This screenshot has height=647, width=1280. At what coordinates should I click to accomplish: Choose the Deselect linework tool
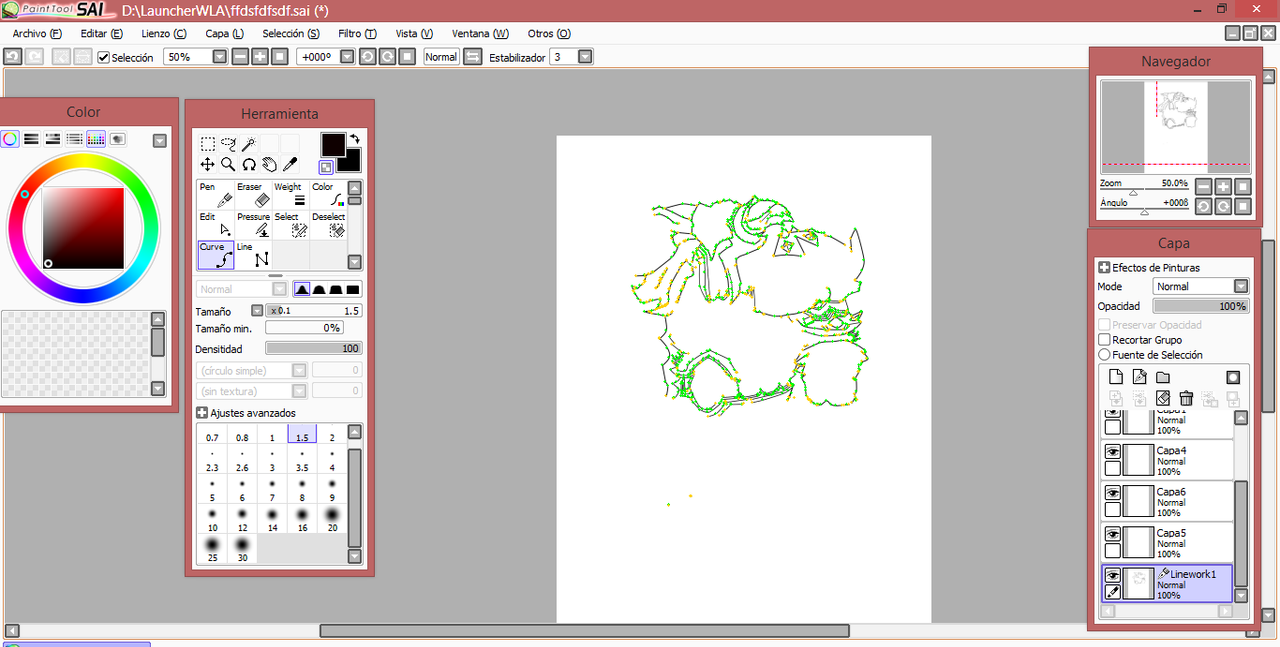click(328, 225)
